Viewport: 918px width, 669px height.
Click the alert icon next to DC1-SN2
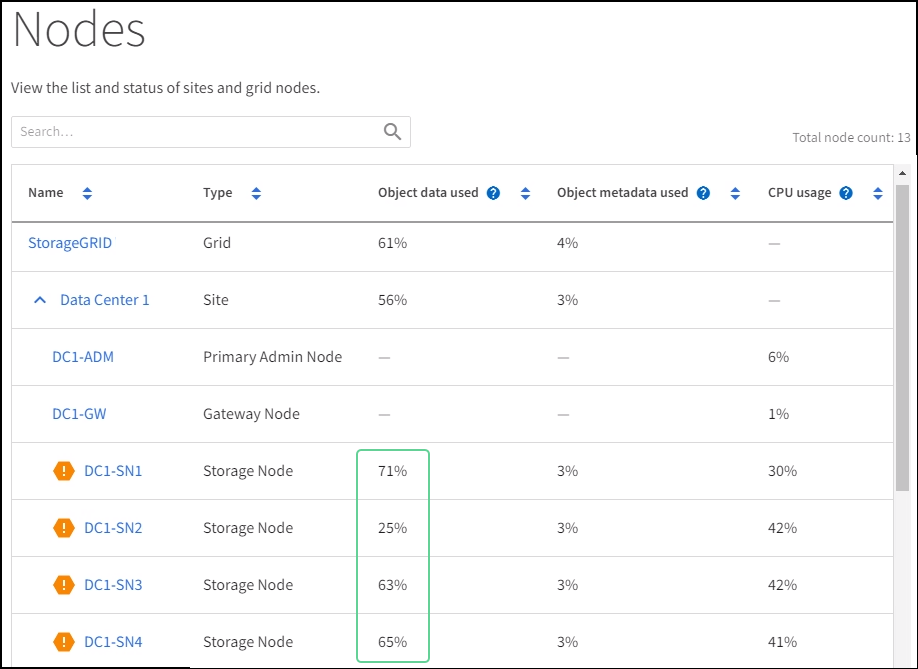tap(64, 528)
